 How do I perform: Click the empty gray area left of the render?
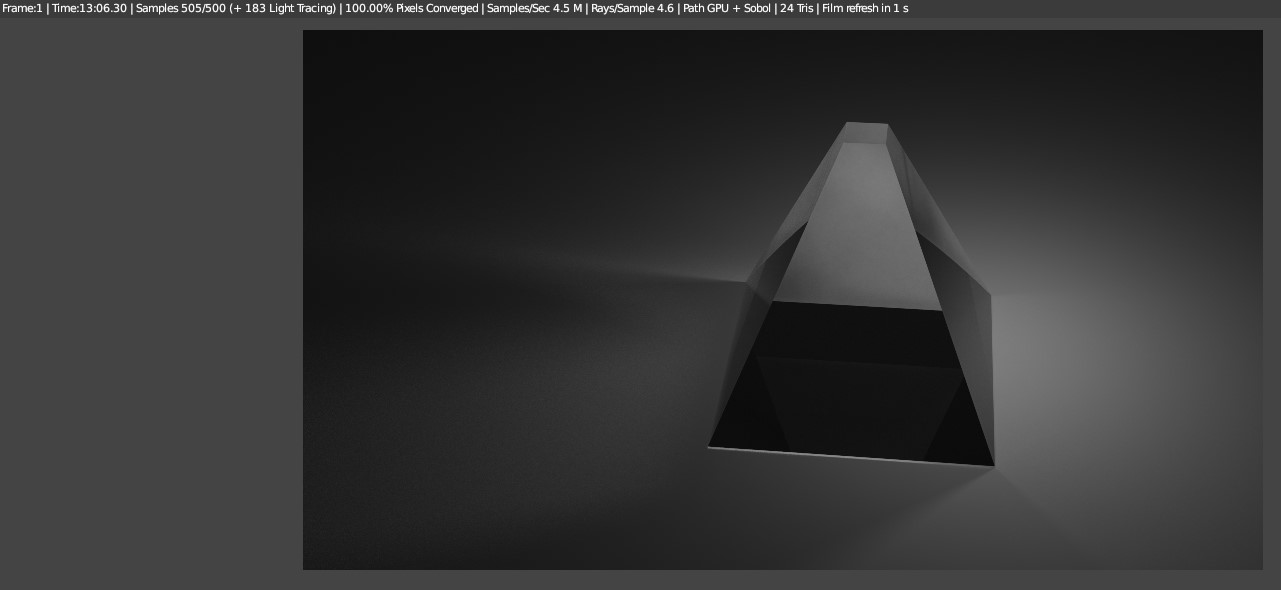150,300
